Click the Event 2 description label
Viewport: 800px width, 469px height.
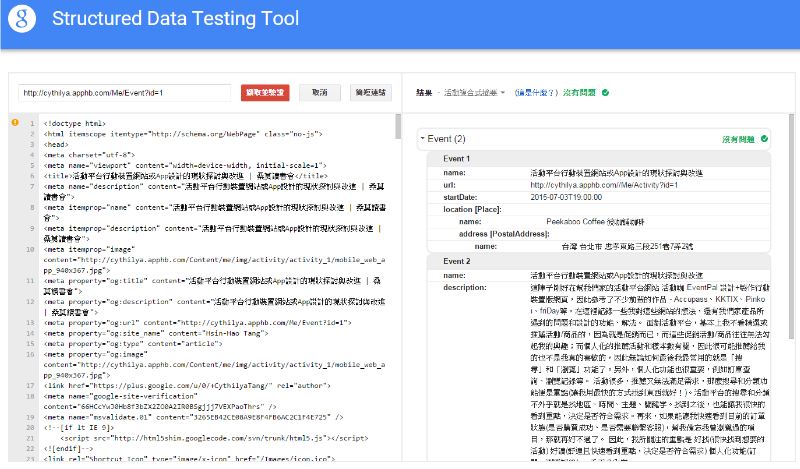tap(464, 287)
